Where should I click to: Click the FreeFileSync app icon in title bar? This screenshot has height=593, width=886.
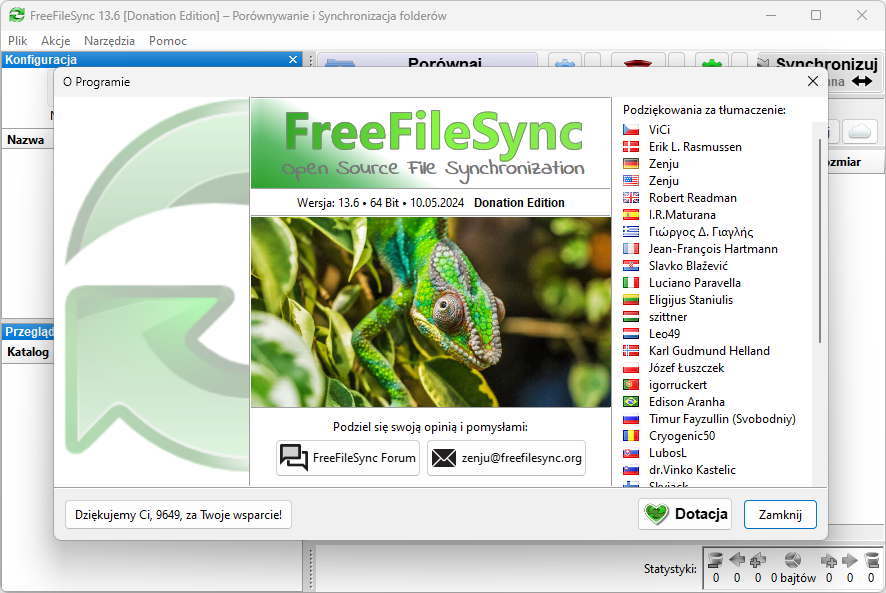[x=16, y=15]
